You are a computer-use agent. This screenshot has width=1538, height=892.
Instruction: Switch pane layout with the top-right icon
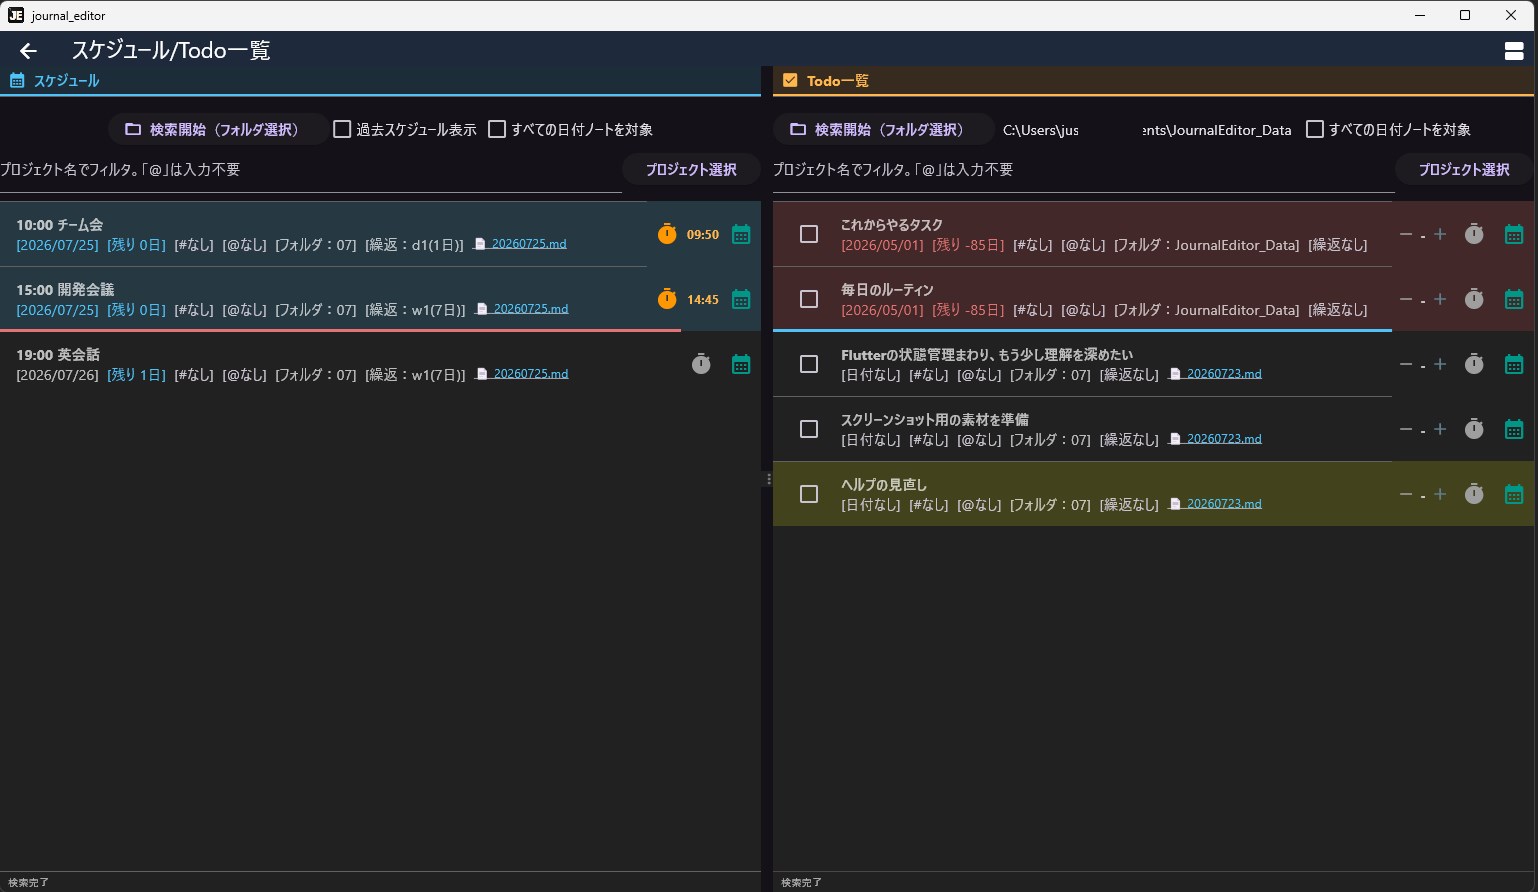tap(1514, 51)
